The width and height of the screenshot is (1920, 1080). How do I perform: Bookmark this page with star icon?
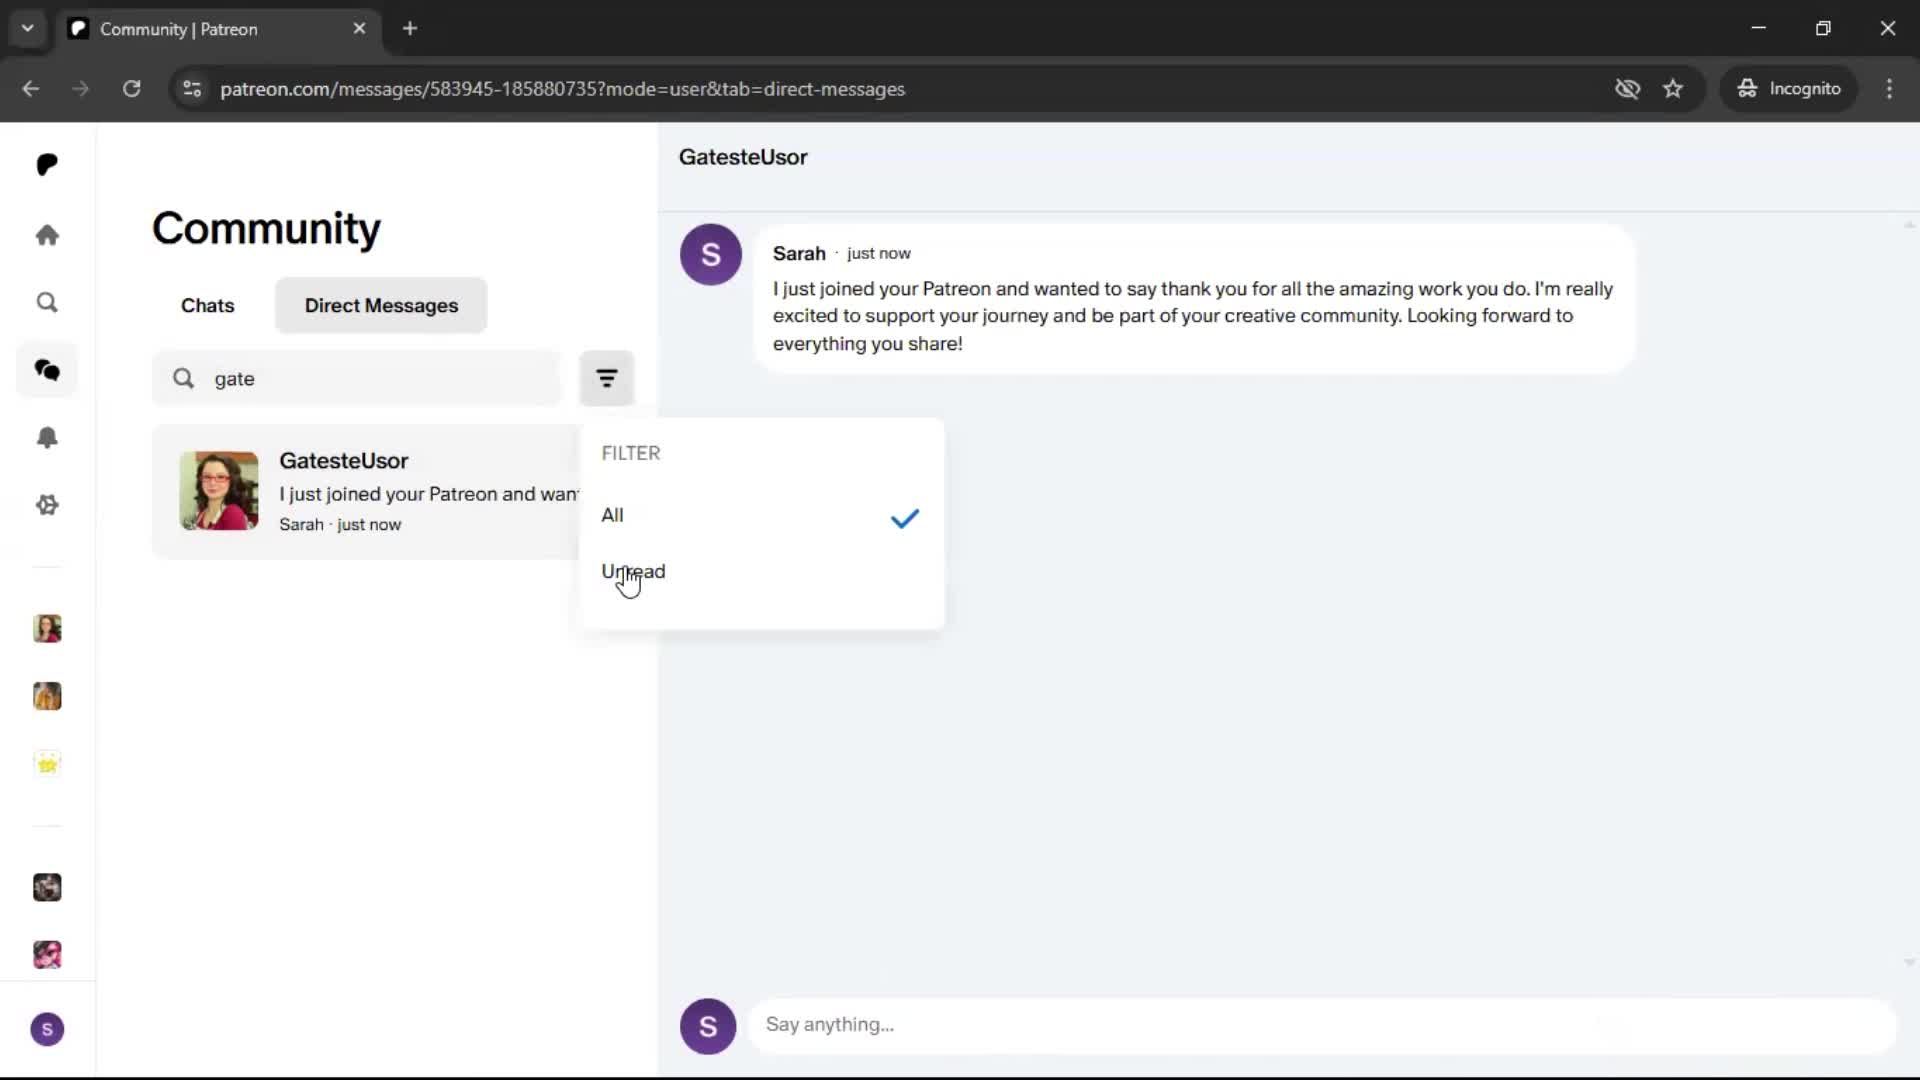pos(1673,89)
